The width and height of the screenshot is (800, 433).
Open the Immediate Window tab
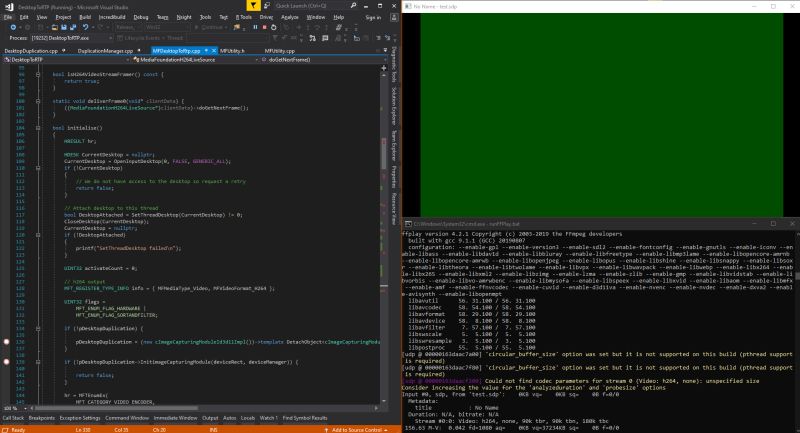pyautogui.click(x=176, y=418)
